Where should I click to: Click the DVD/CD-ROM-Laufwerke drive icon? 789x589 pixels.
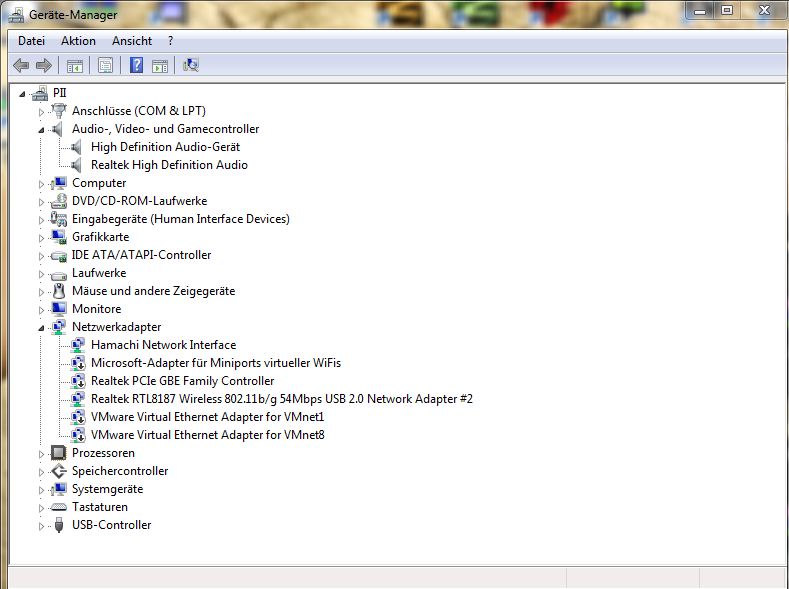(59, 201)
